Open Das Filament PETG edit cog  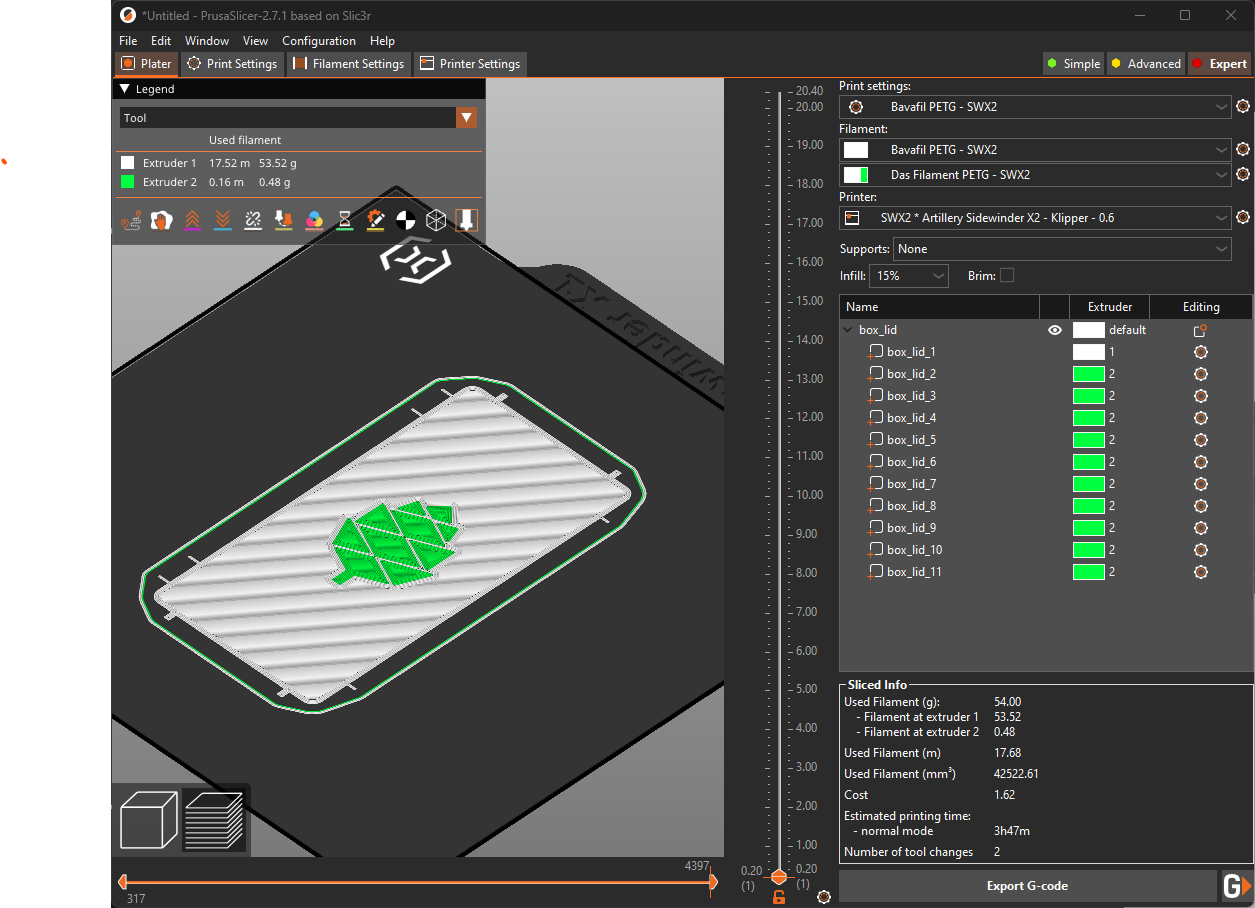coord(1243,174)
